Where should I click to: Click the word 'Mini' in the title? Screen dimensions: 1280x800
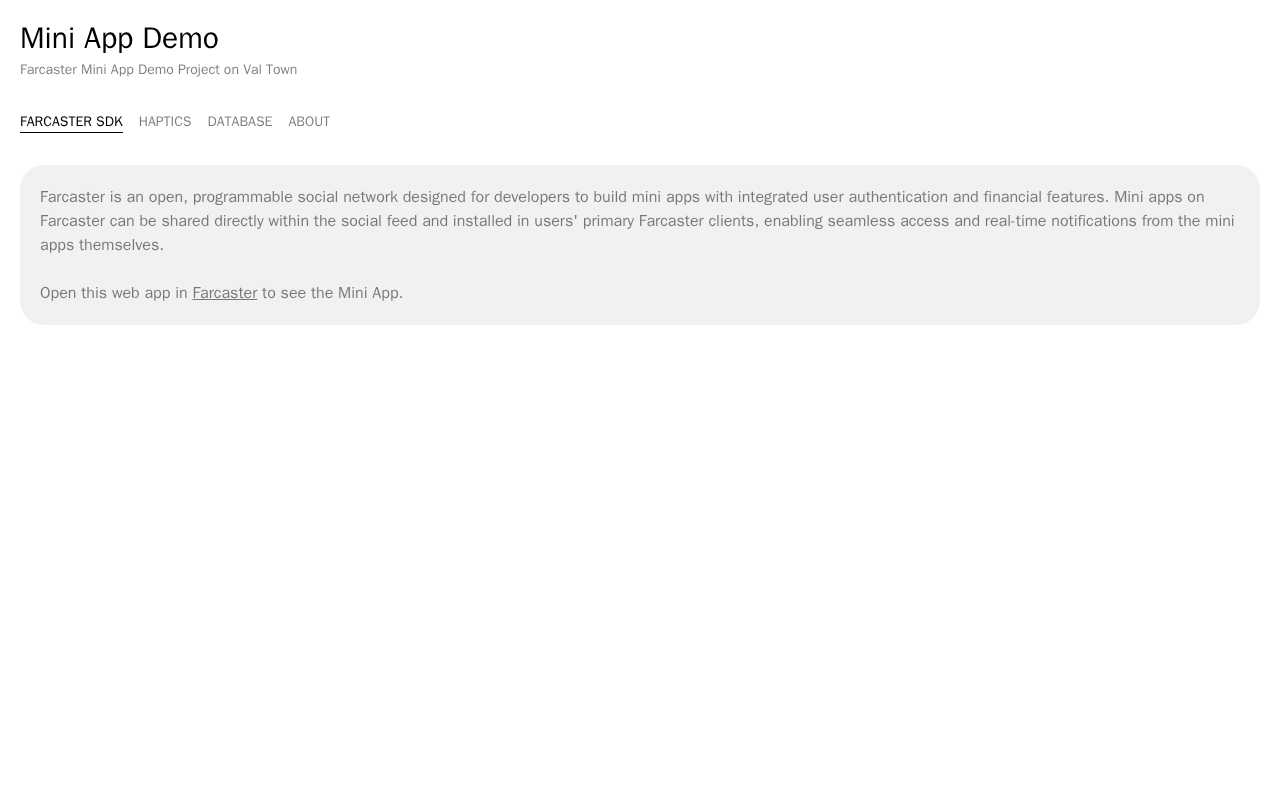coord(47,38)
